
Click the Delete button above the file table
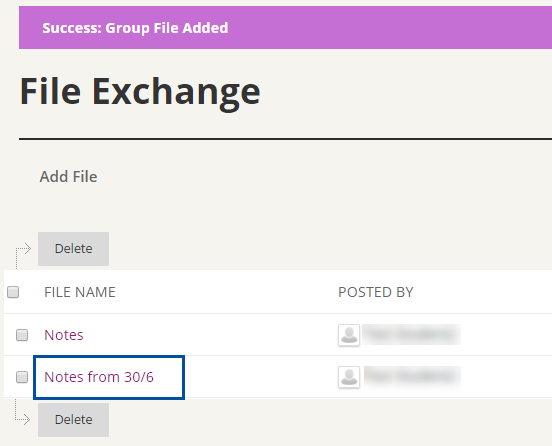coord(73,249)
